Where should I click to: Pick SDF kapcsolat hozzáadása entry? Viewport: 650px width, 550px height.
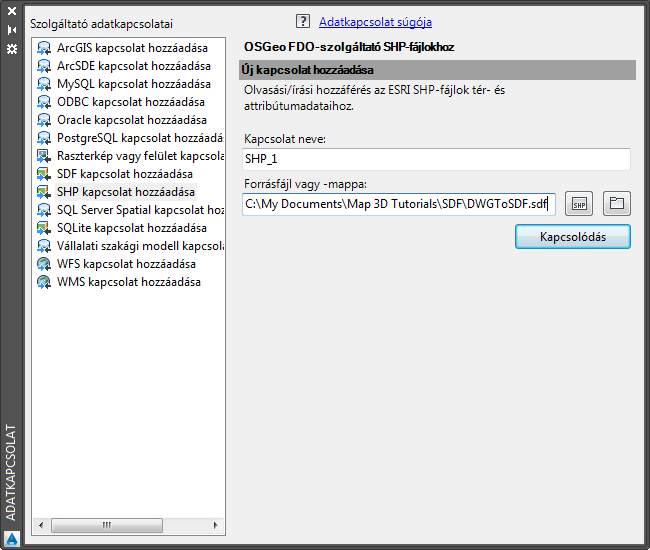click(x=125, y=174)
